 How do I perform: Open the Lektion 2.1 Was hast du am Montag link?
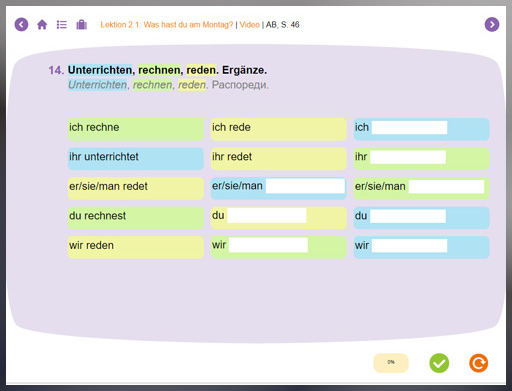coord(167,25)
